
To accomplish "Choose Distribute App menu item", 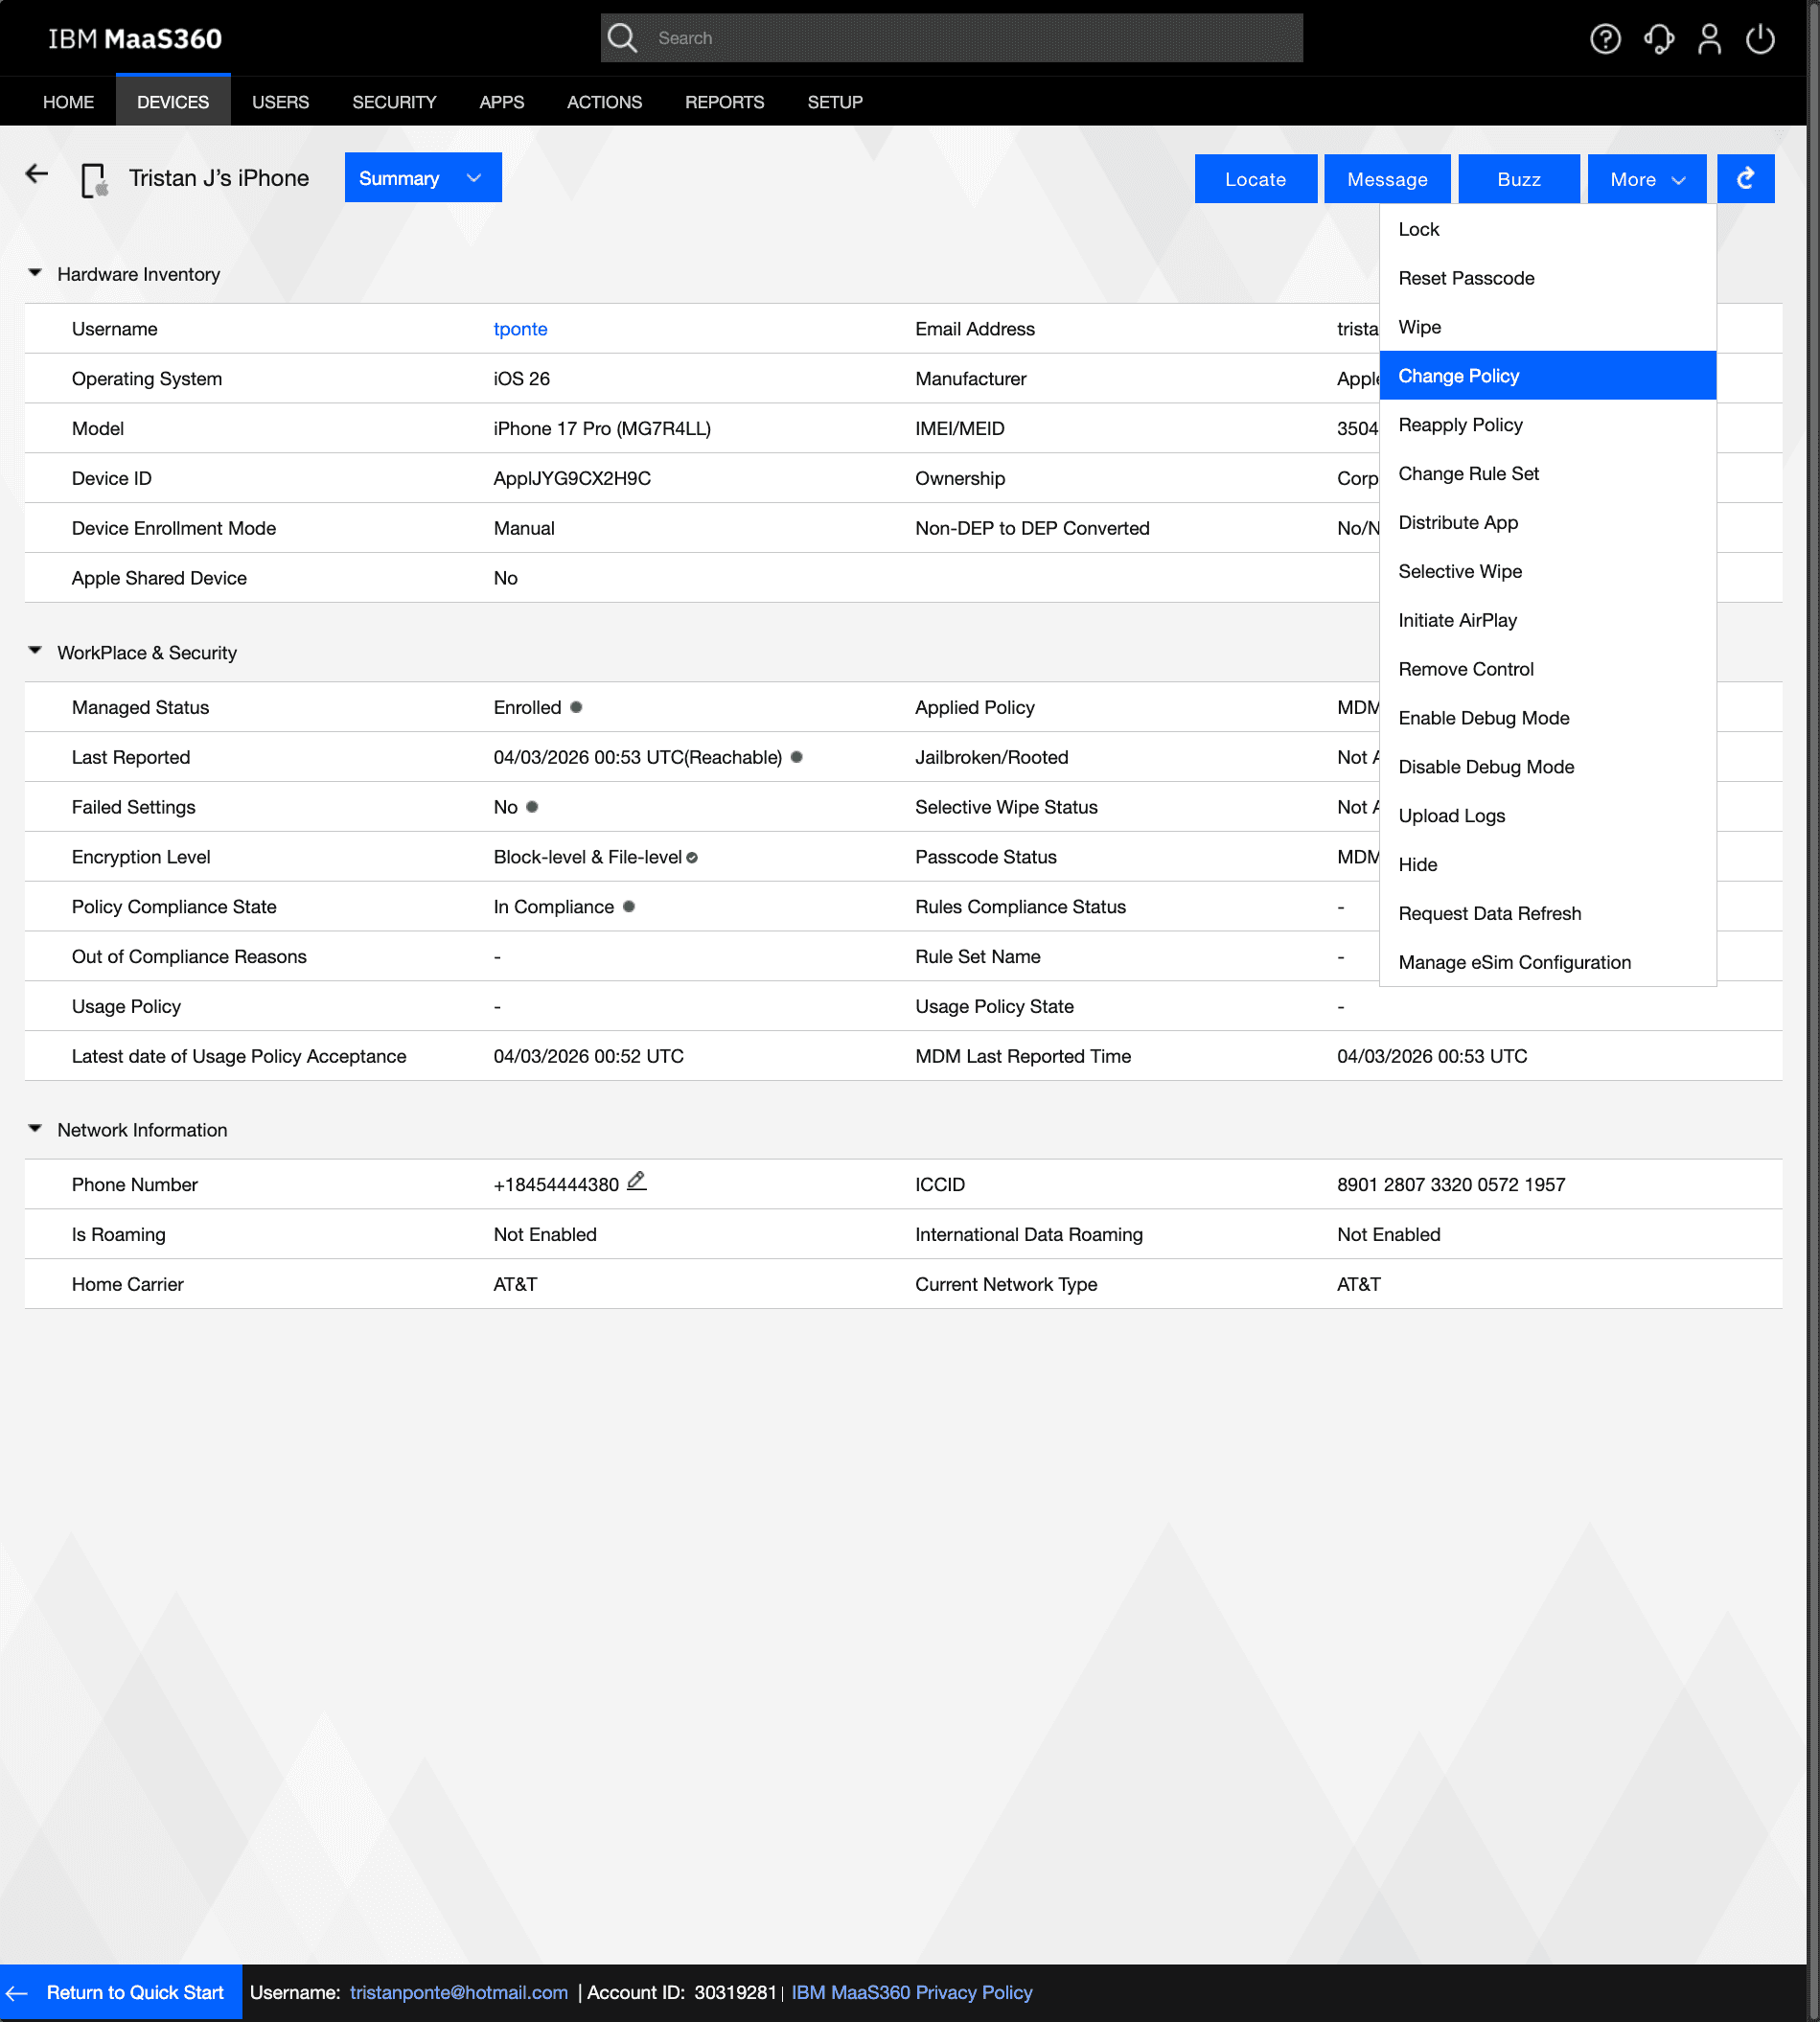I will click(1547, 522).
